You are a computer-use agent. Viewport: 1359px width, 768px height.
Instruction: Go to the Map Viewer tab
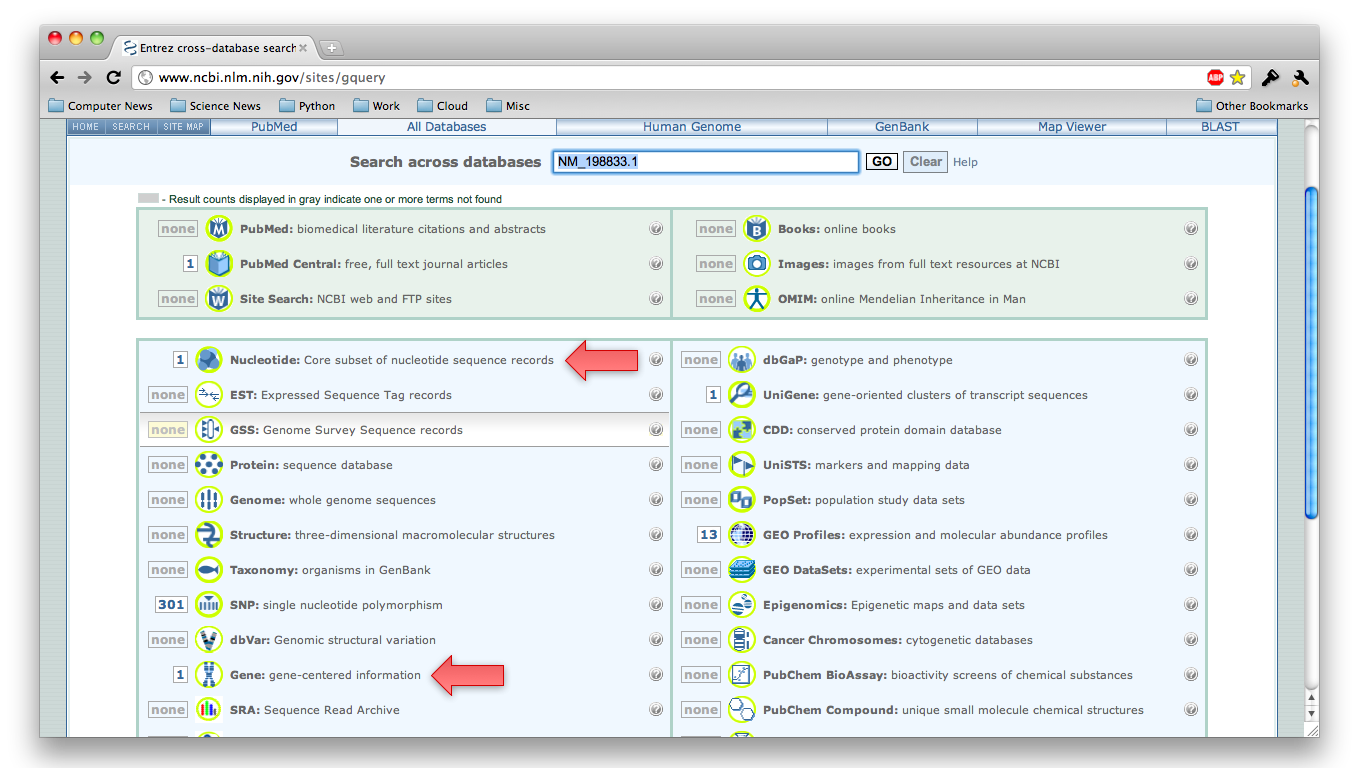coord(1072,127)
